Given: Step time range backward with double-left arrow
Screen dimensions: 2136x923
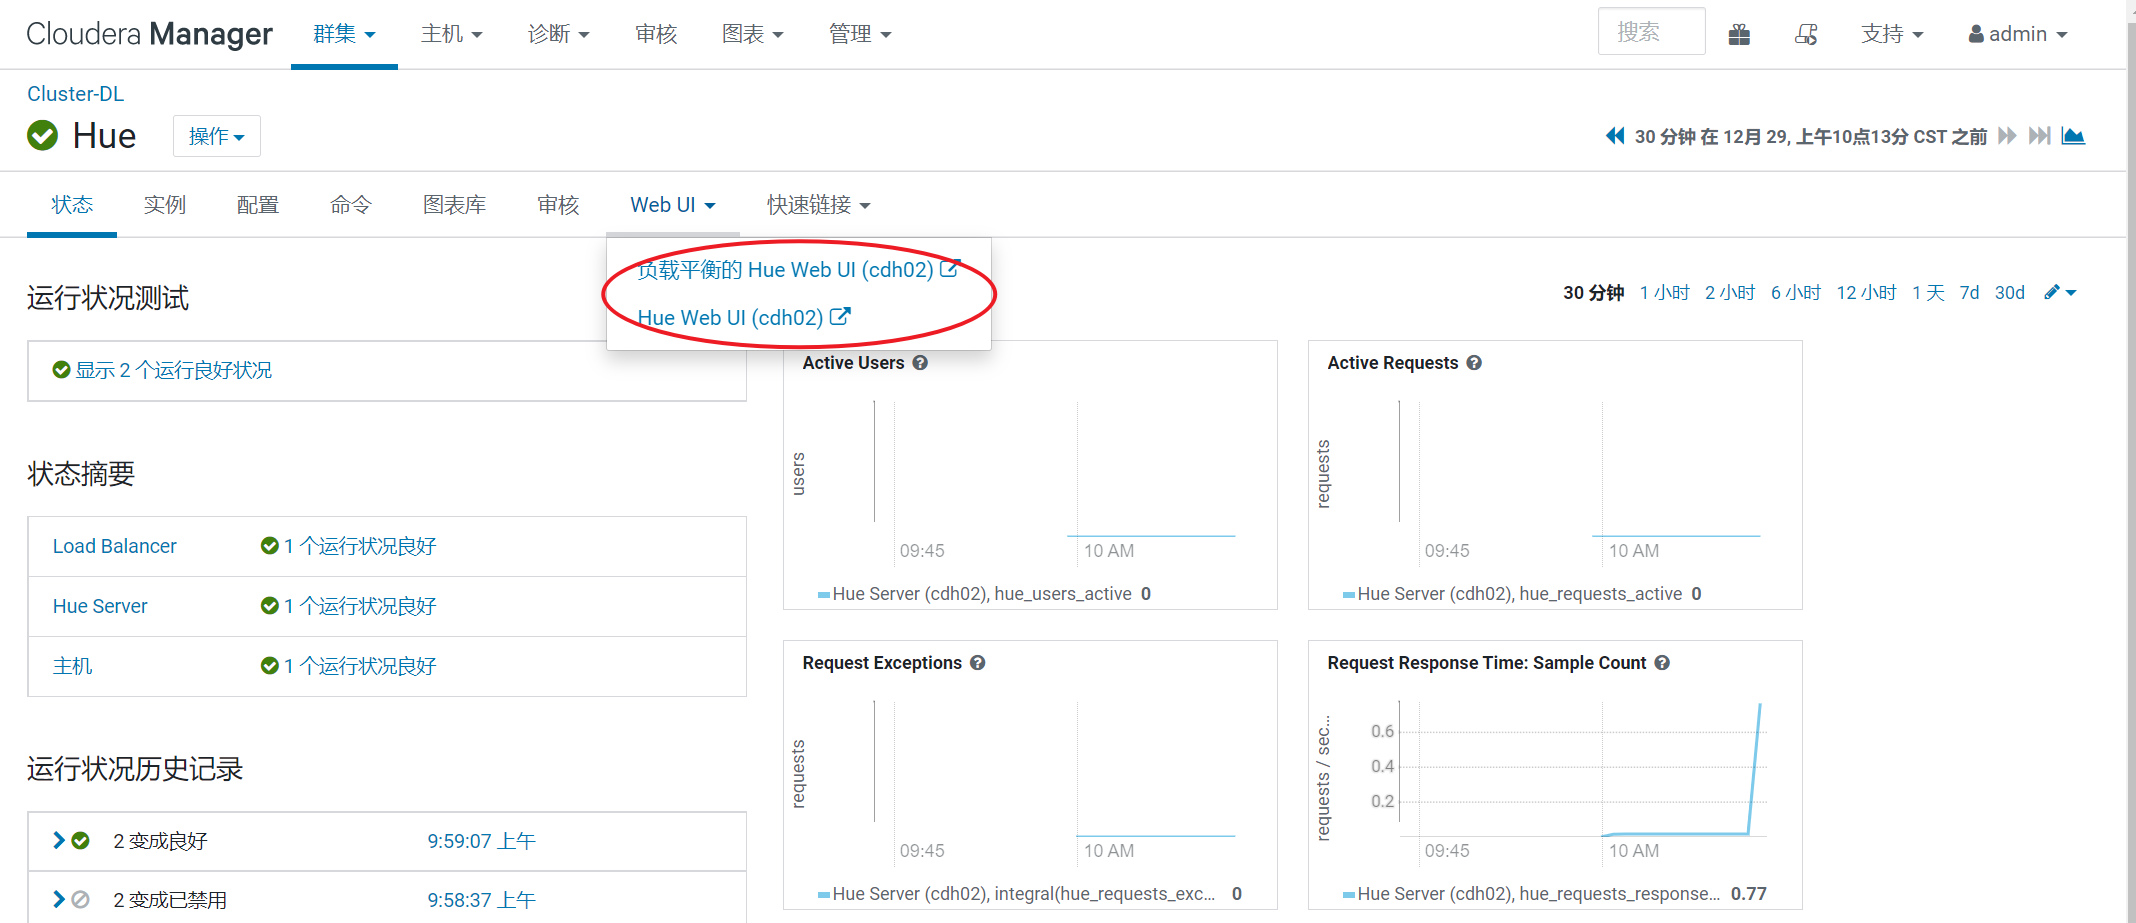Looking at the screenshot, I should coord(1615,136).
